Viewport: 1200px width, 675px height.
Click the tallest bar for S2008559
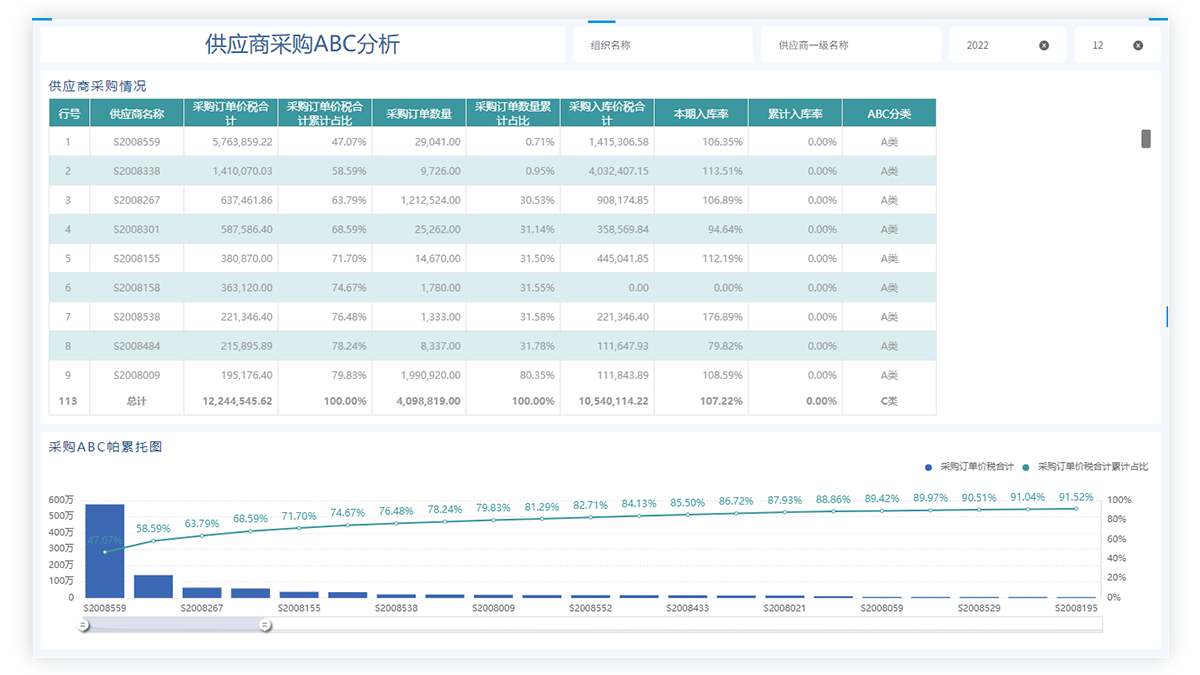104,550
